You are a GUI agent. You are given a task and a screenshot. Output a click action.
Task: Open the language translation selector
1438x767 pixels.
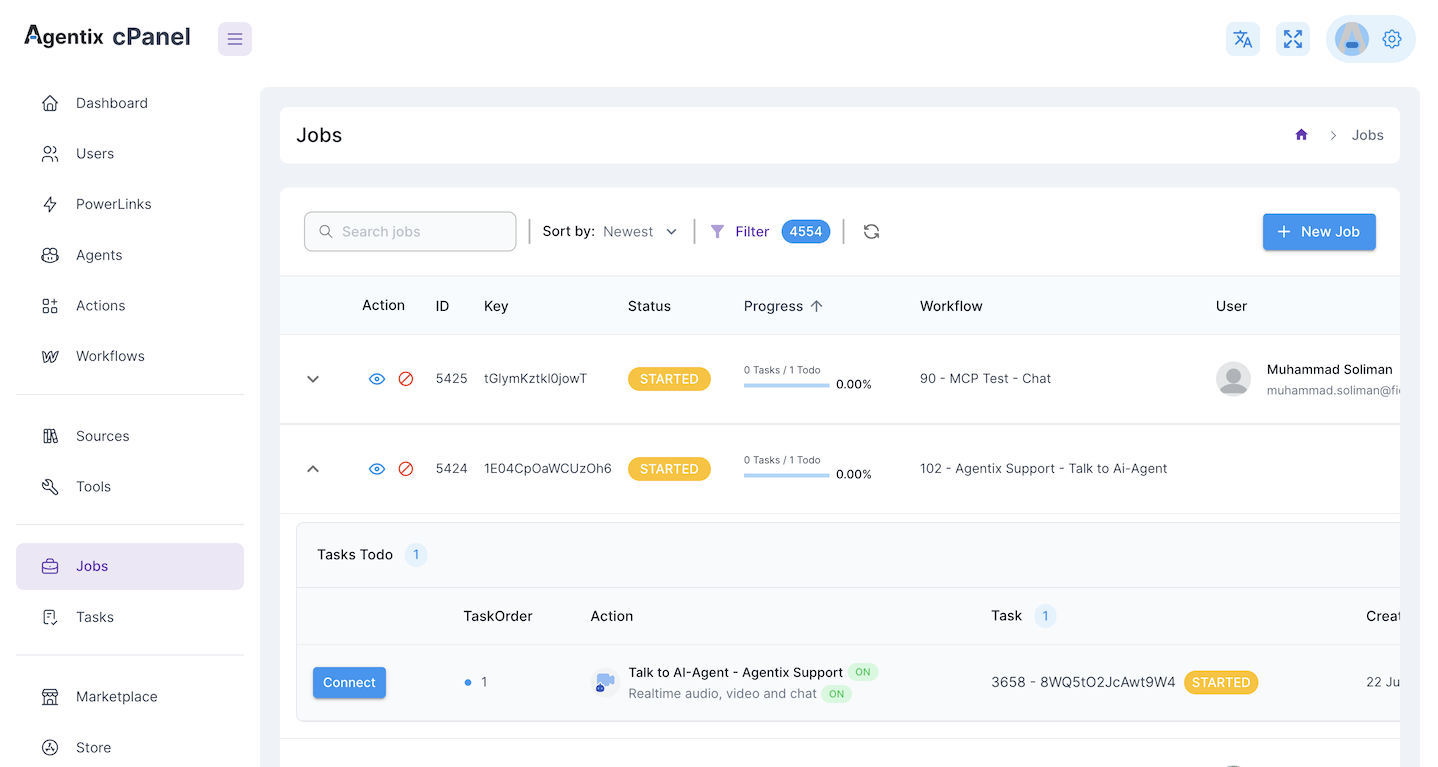tap(1242, 38)
